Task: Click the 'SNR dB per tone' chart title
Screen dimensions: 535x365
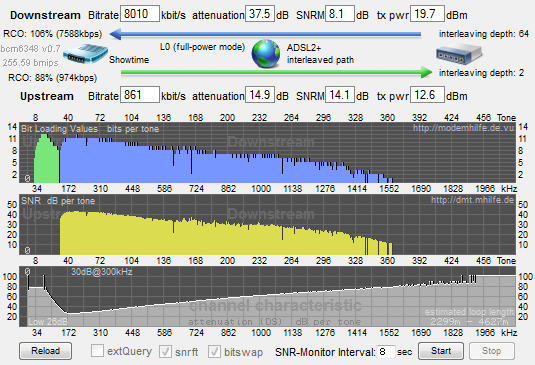Action: point(58,201)
